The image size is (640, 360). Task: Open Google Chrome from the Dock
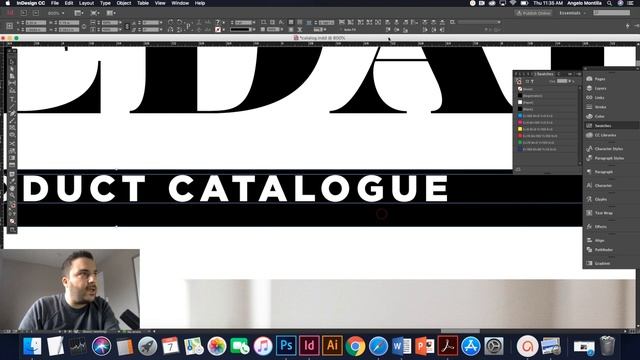(356, 346)
